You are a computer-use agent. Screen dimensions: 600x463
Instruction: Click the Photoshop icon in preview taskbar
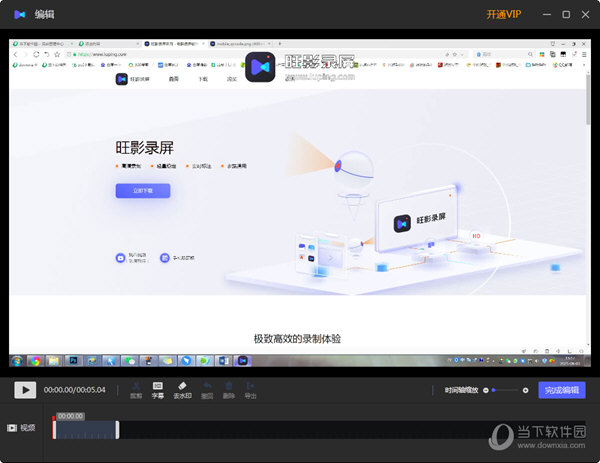tap(73, 360)
